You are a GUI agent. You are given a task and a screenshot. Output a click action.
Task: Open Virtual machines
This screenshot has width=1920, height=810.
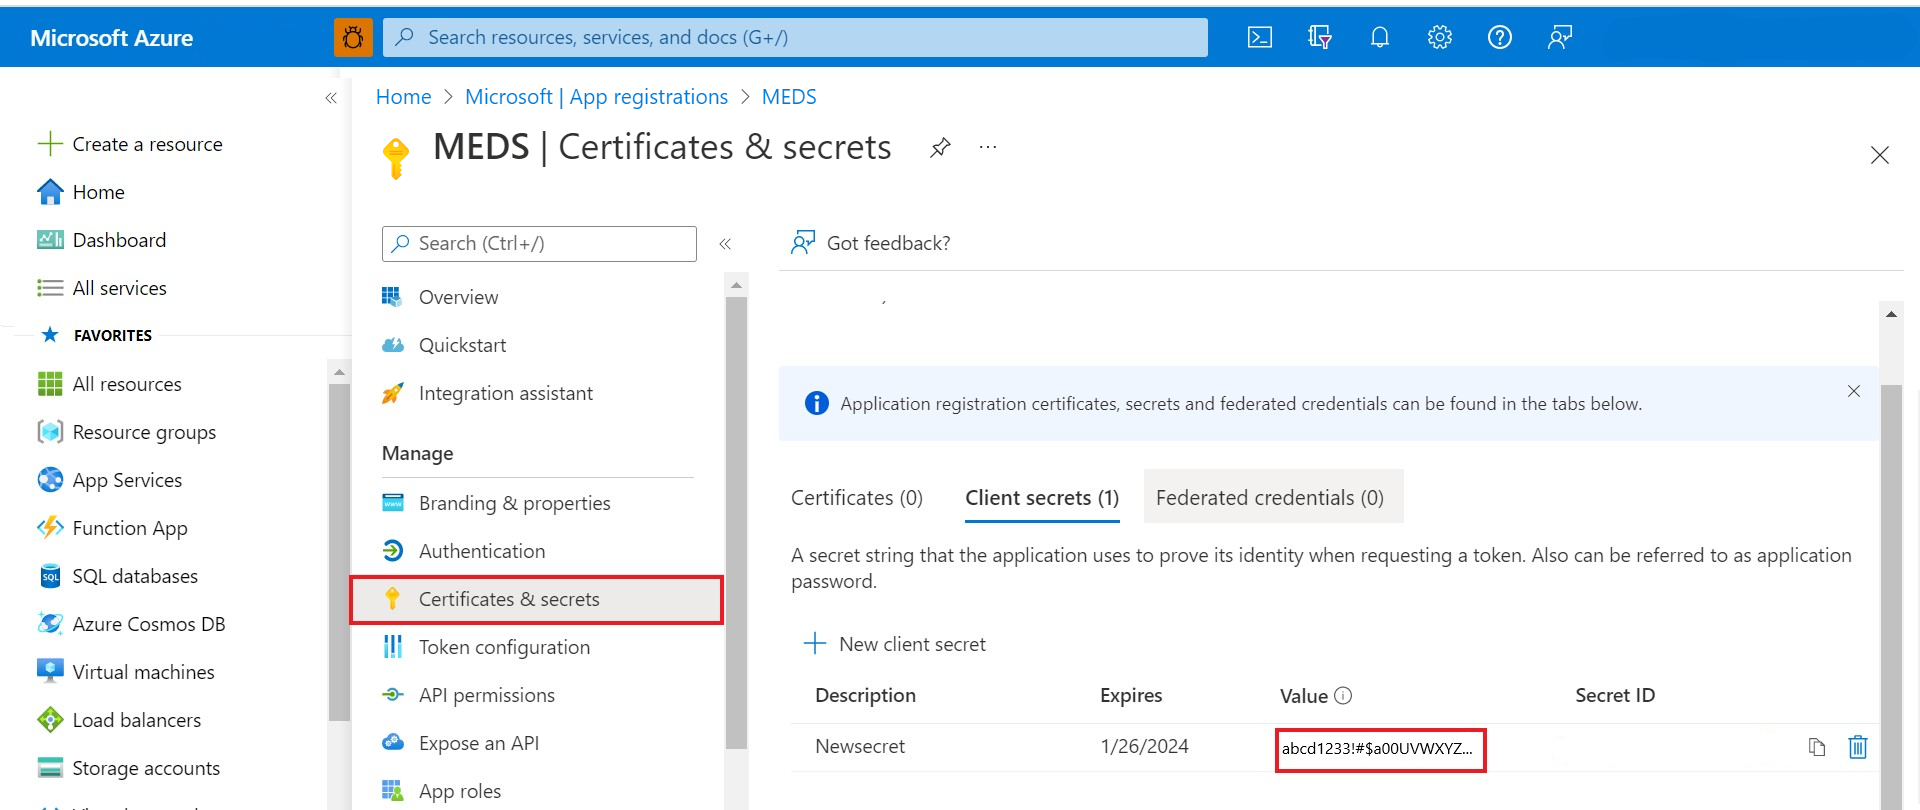pyautogui.click(x=125, y=672)
